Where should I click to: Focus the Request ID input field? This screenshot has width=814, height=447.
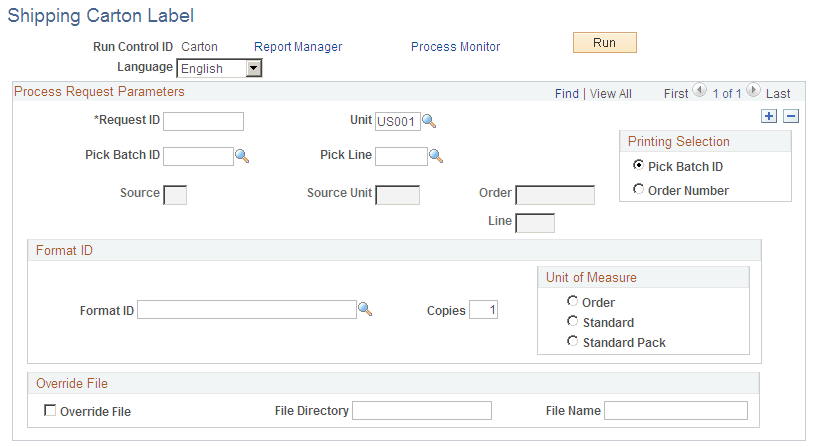tap(203, 122)
